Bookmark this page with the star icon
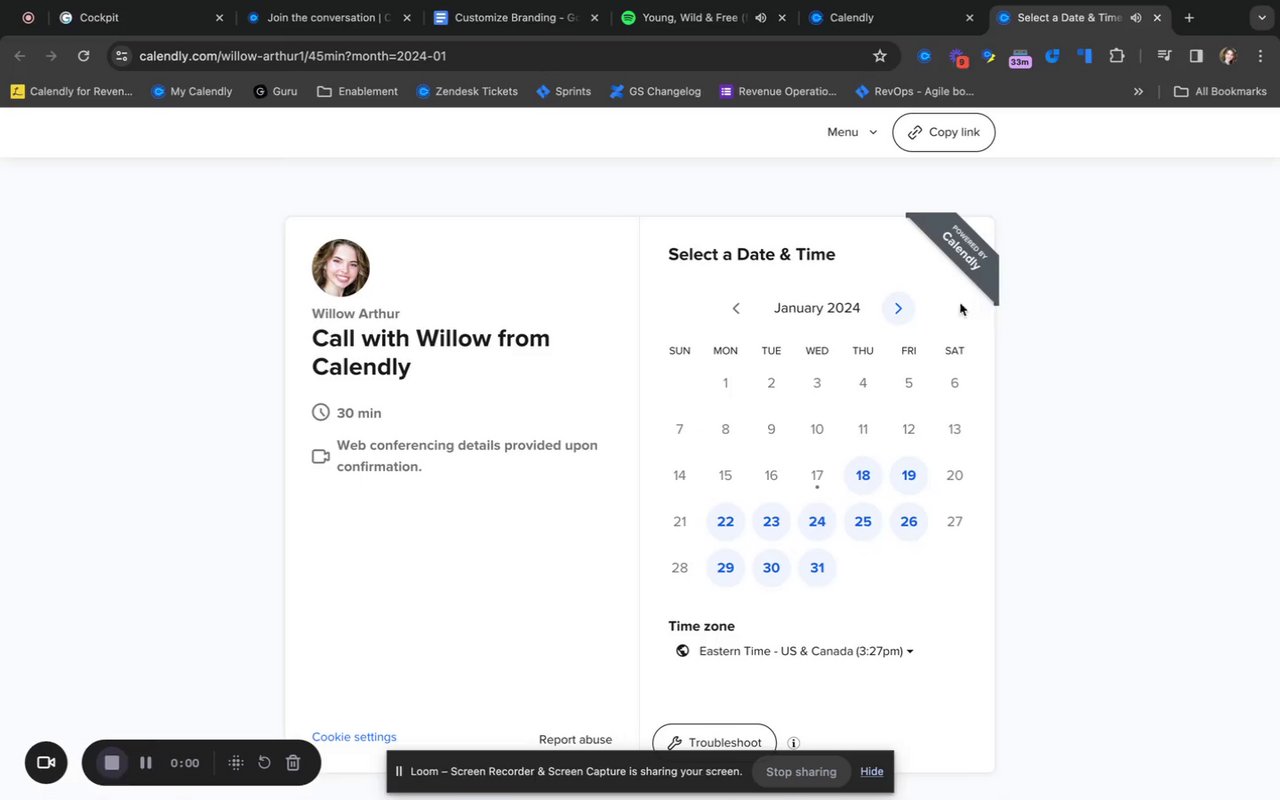This screenshot has height=800, width=1280. pos(880,56)
